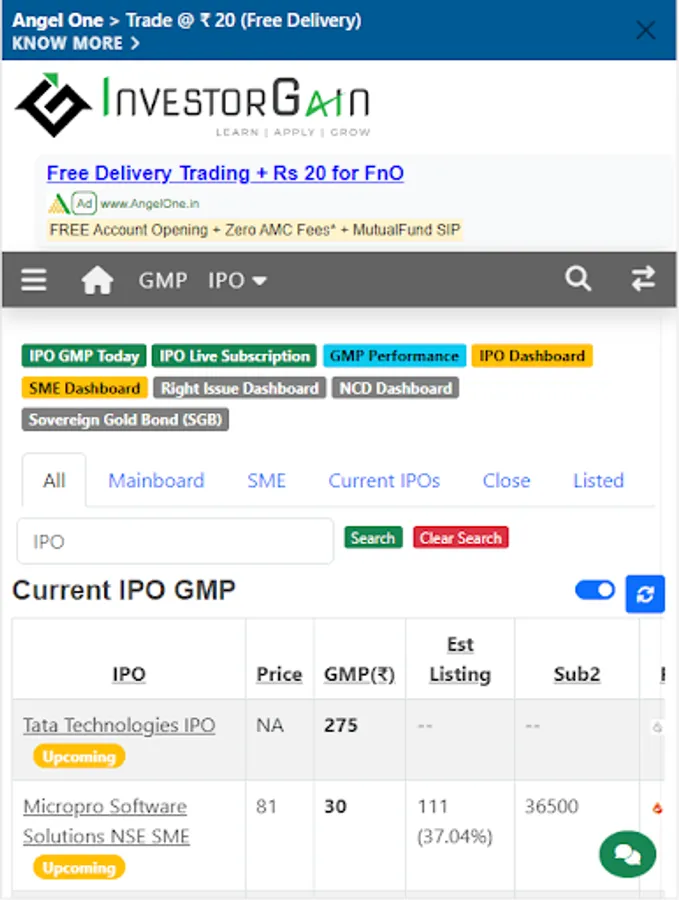The width and height of the screenshot is (679, 900).
Task: Open the InvestorGain logo homepage
Action: pos(192,105)
